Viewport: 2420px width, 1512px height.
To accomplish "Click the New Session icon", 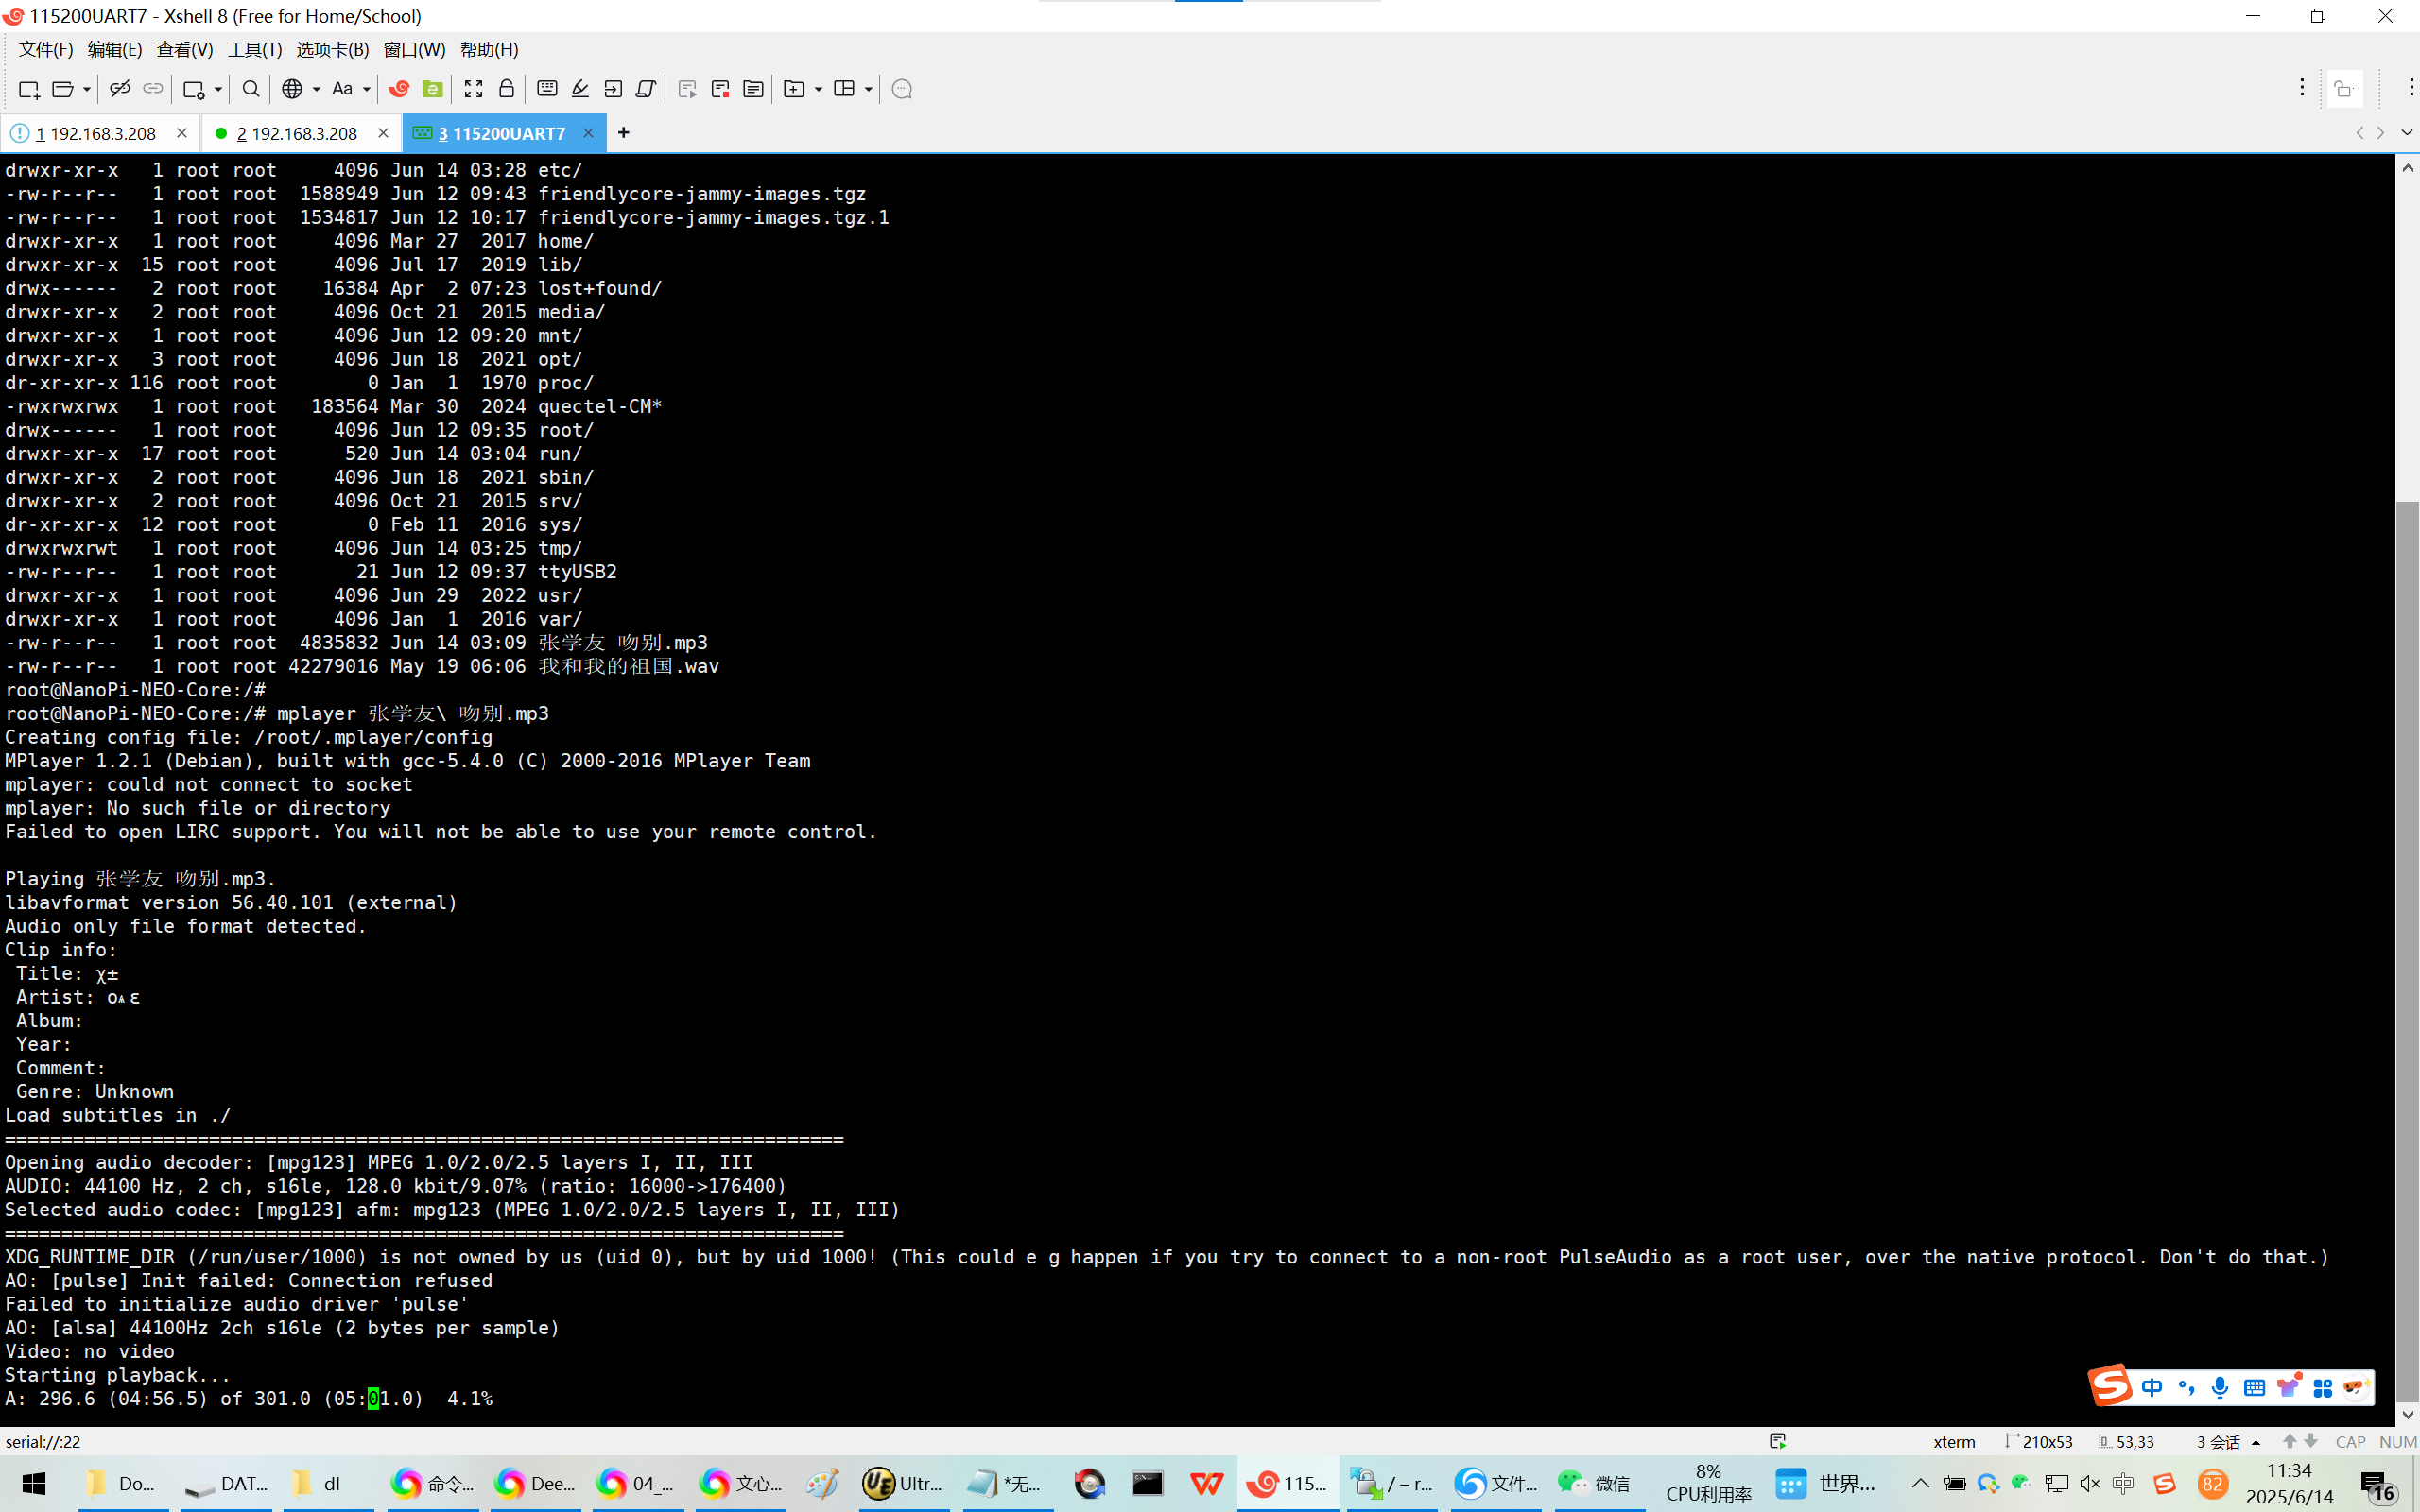I will click(28, 89).
